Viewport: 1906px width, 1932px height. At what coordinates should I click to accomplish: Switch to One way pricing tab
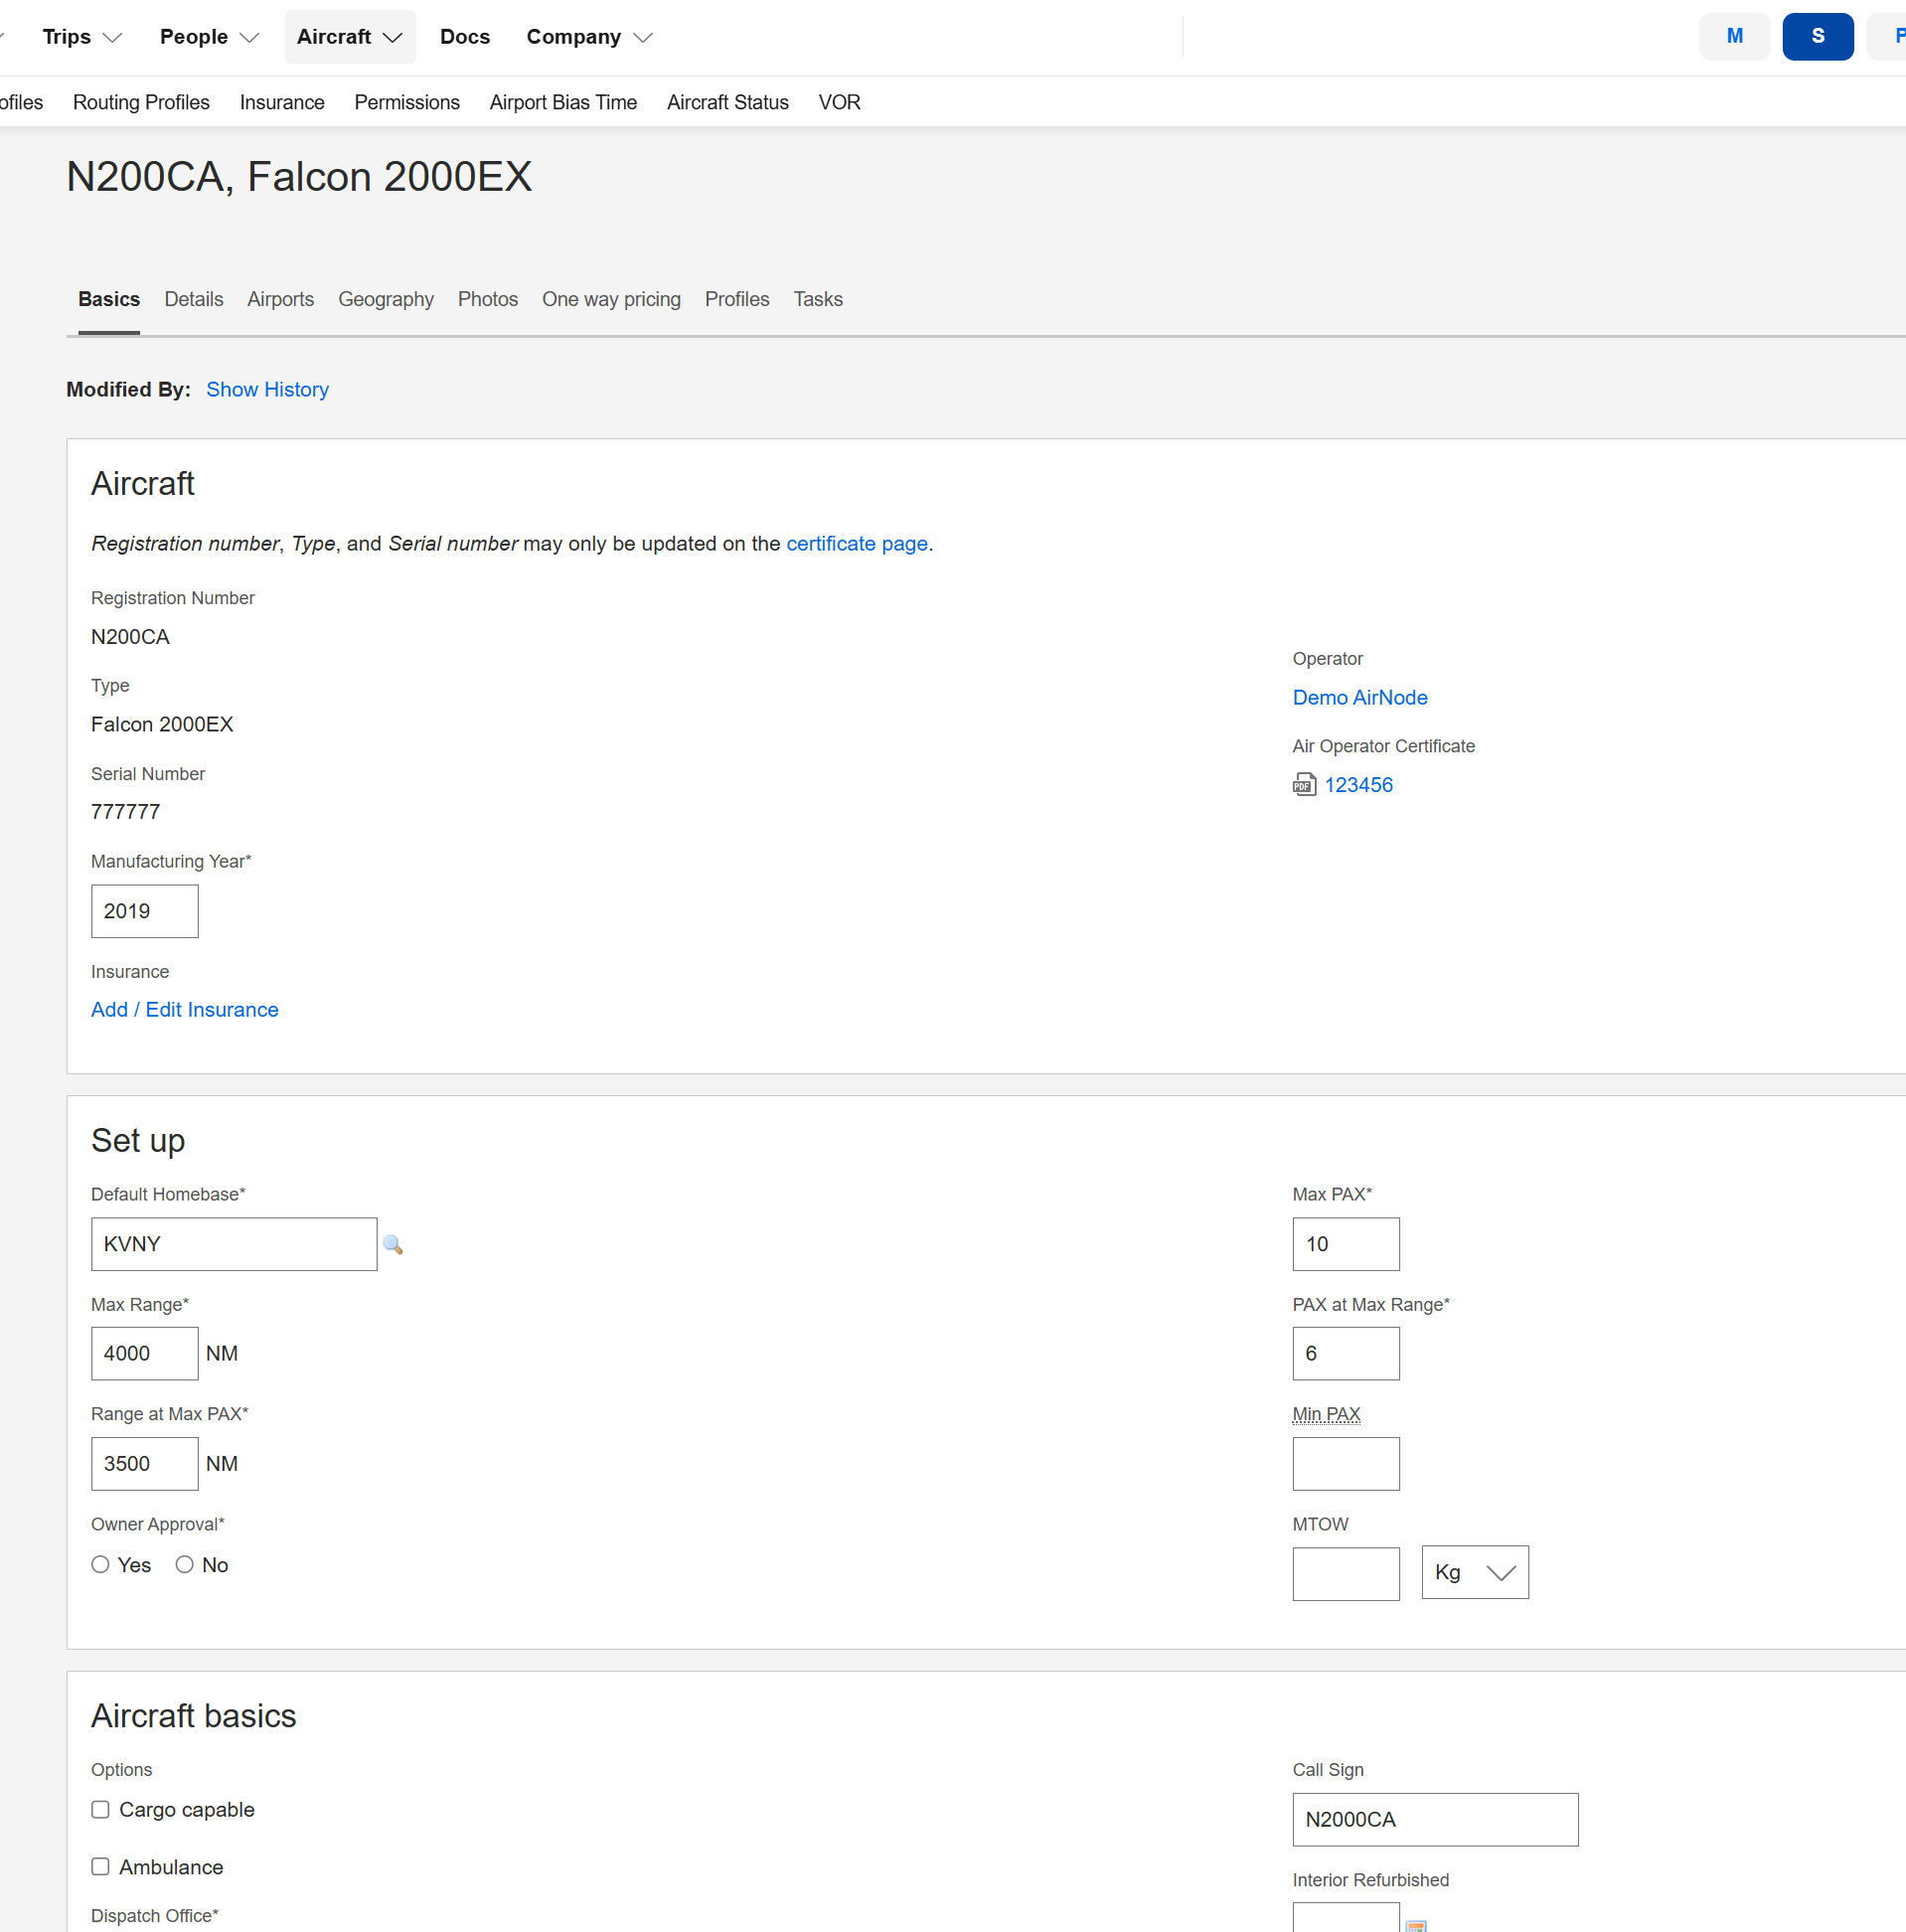611,299
